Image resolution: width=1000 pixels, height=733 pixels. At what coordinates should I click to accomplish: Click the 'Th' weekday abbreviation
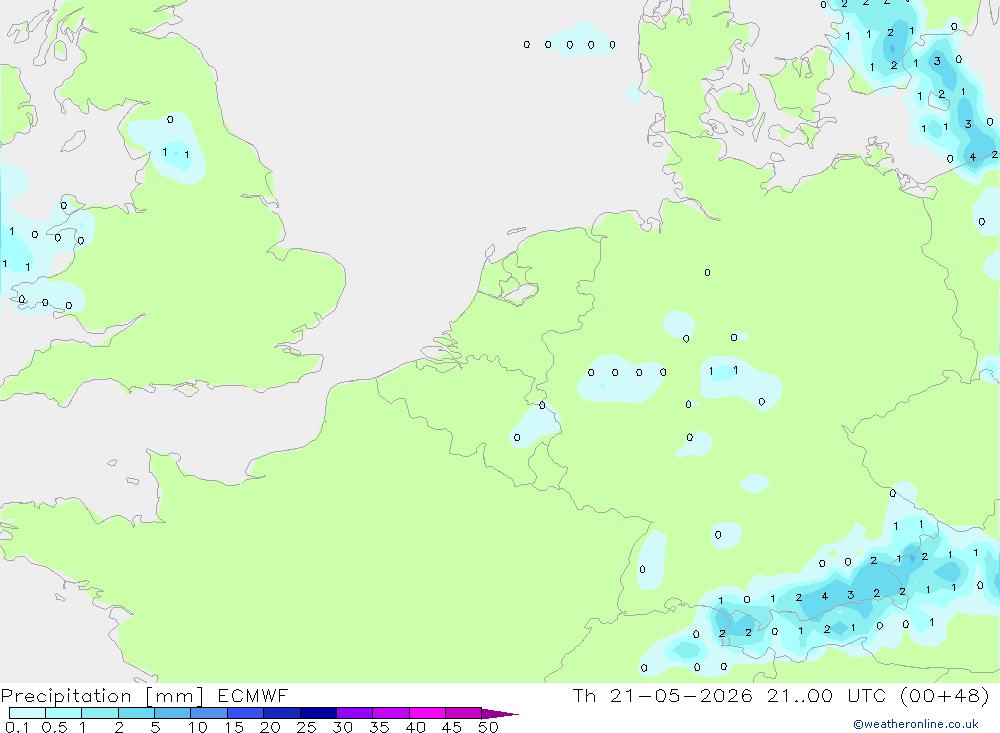[x=584, y=696]
